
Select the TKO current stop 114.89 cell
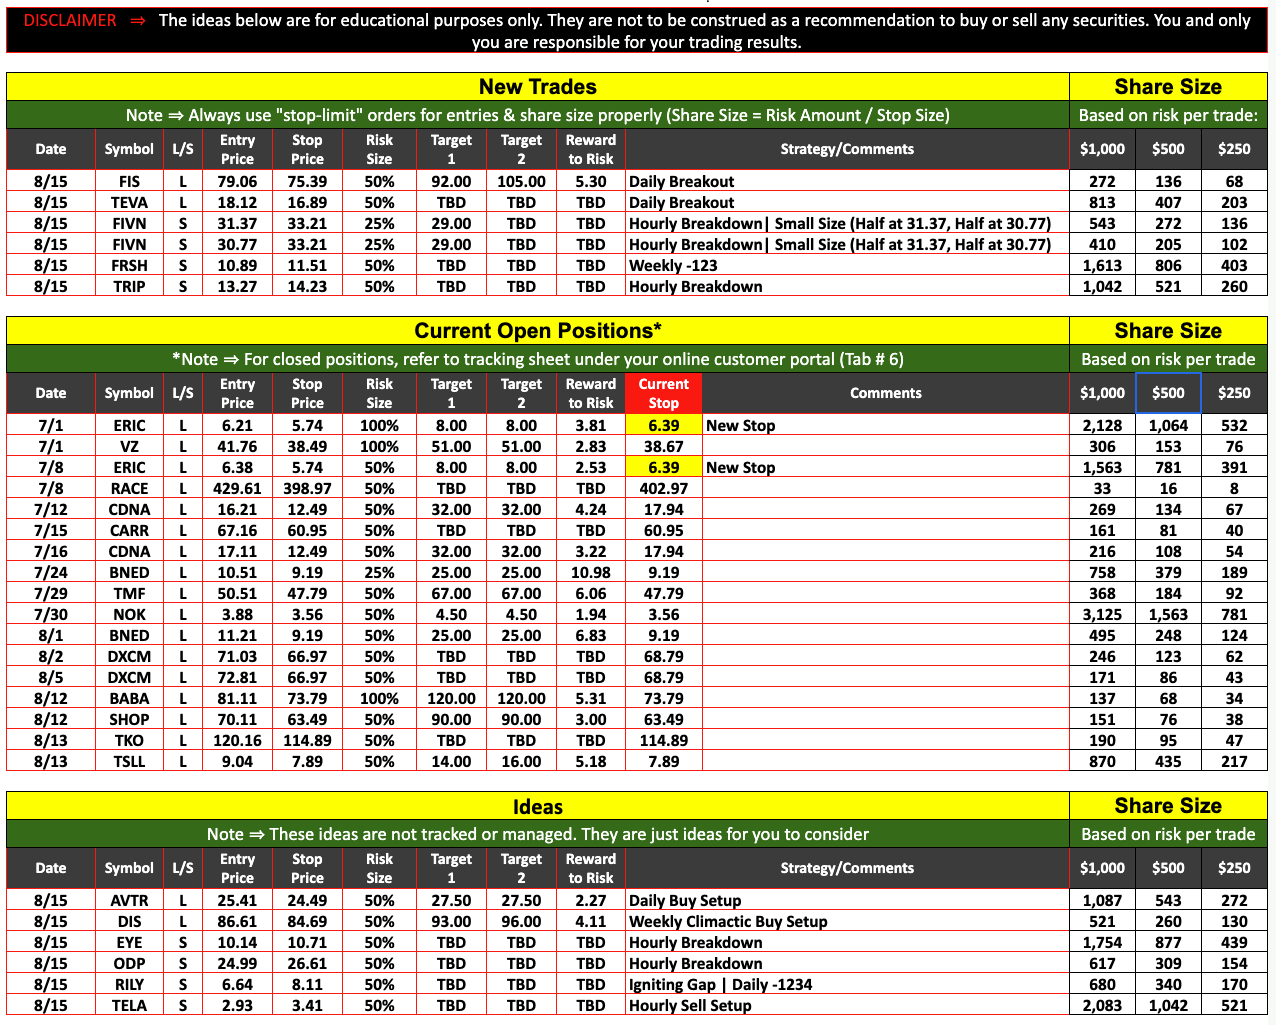click(x=663, y=740)
